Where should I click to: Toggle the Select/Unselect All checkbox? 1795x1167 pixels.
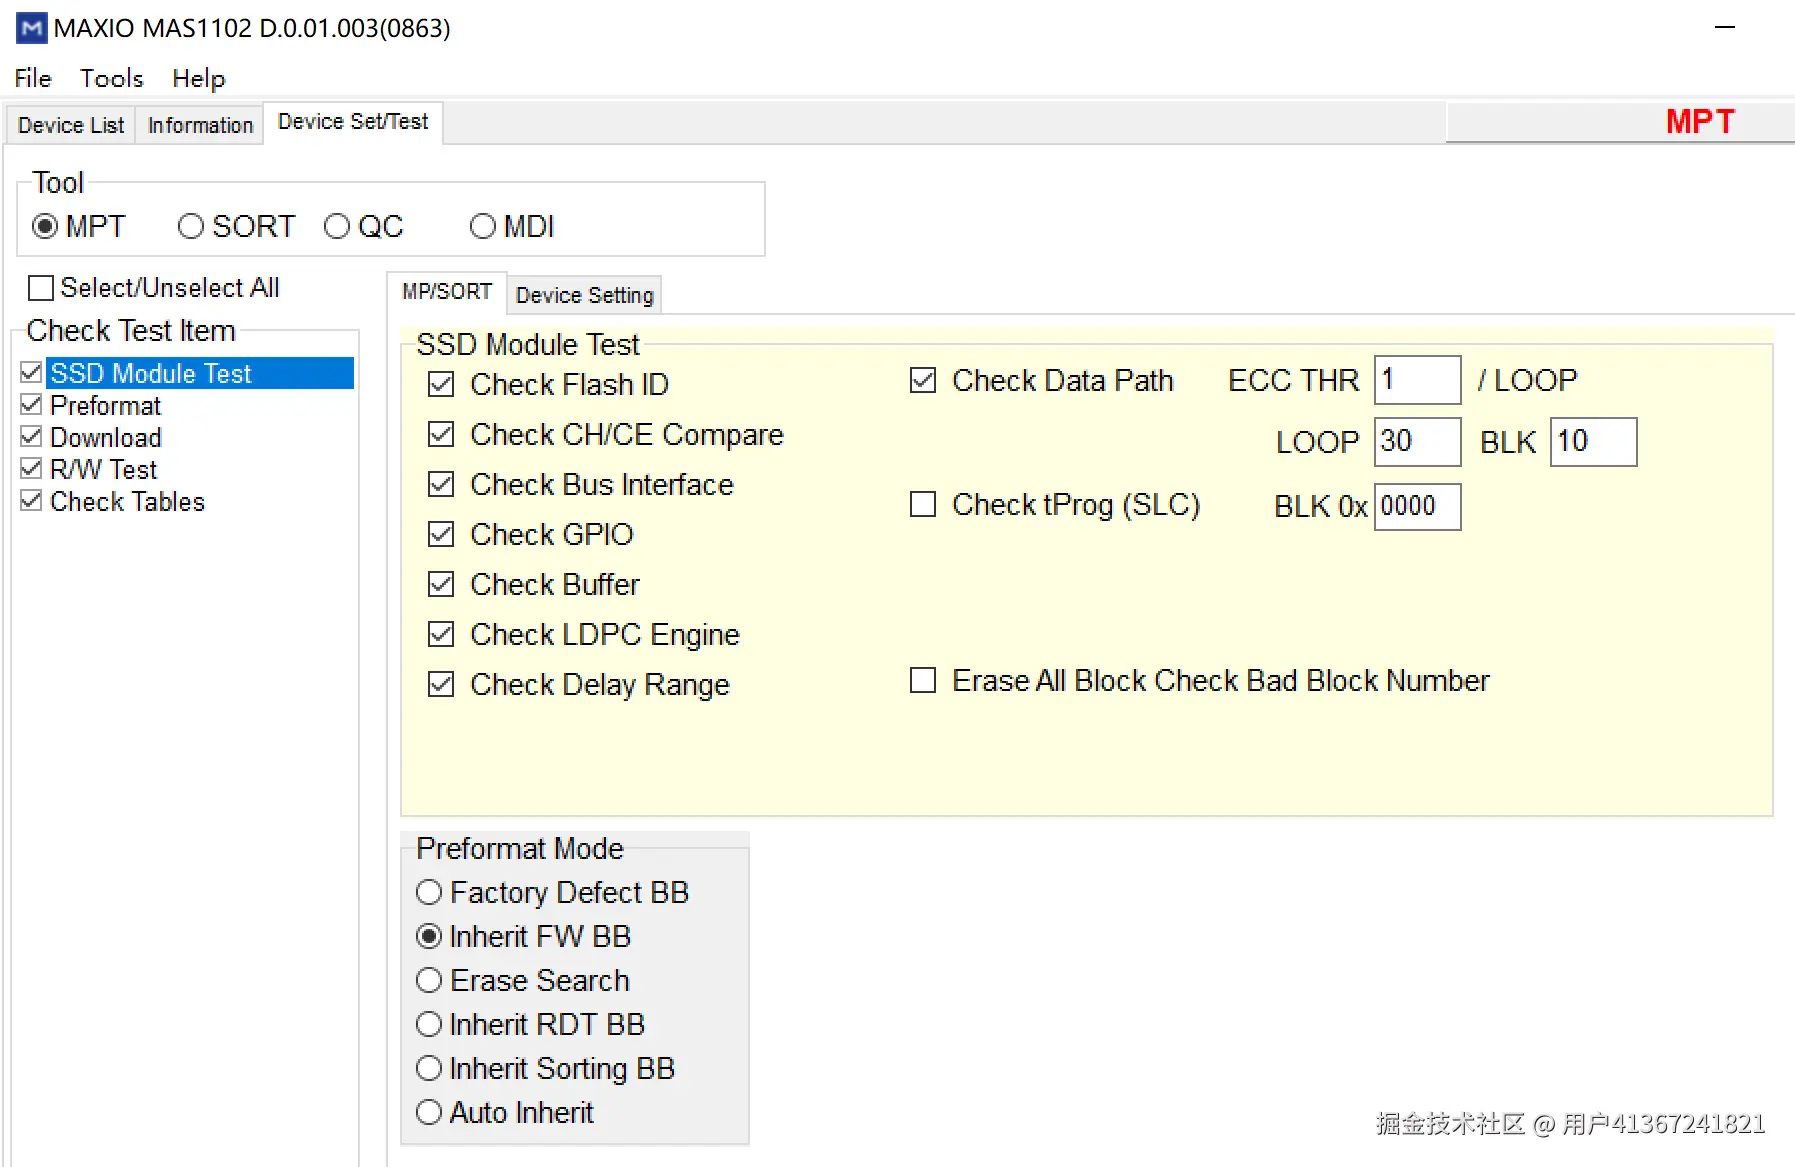(41, 288)
